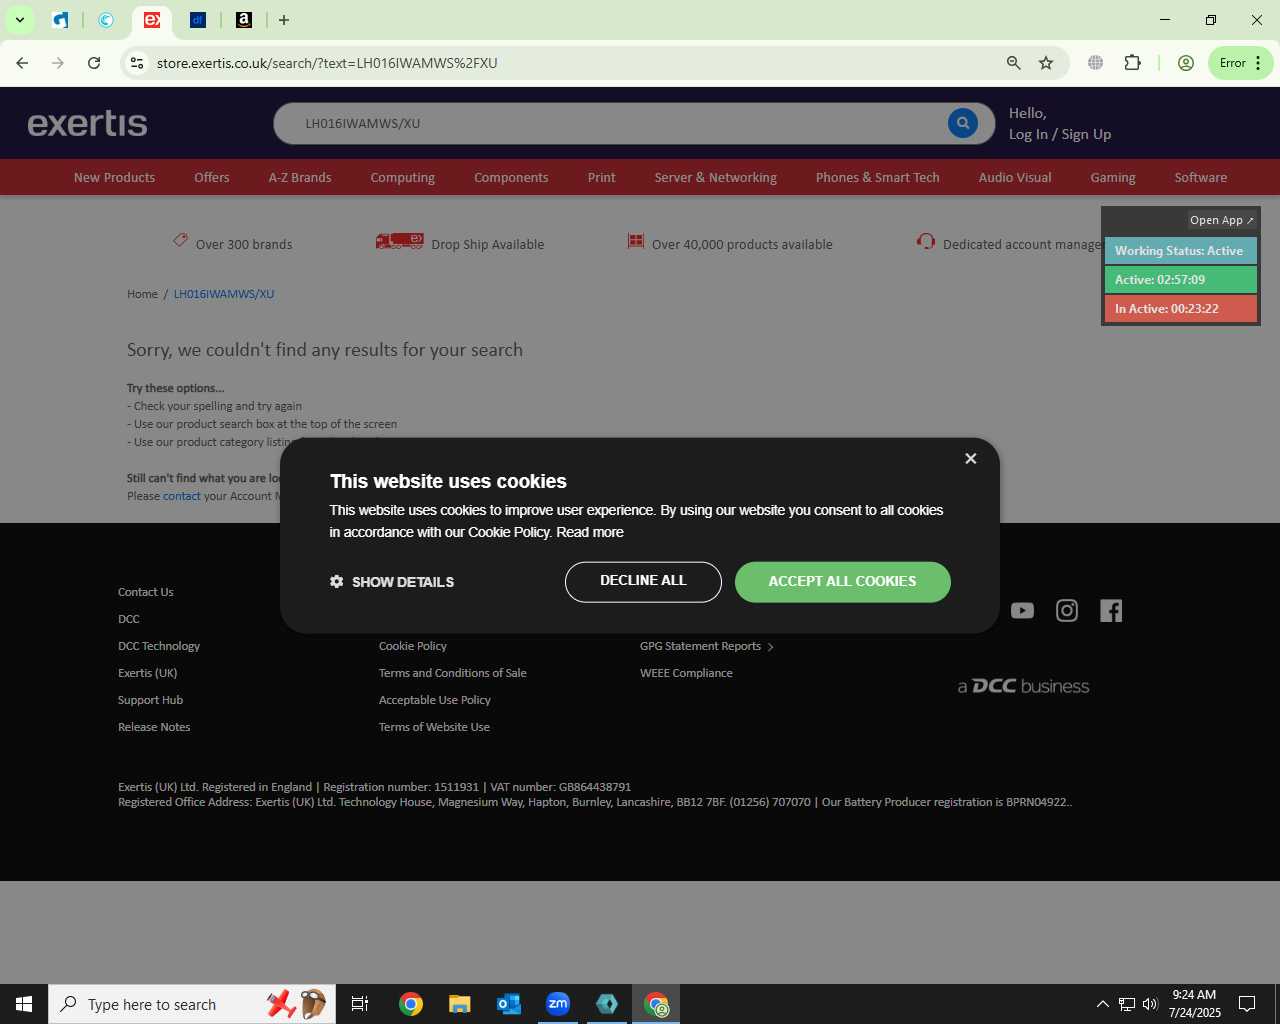The image size is (1280, 1024).
Task: Click the contact link in help text
Action: tap(182, 496)
